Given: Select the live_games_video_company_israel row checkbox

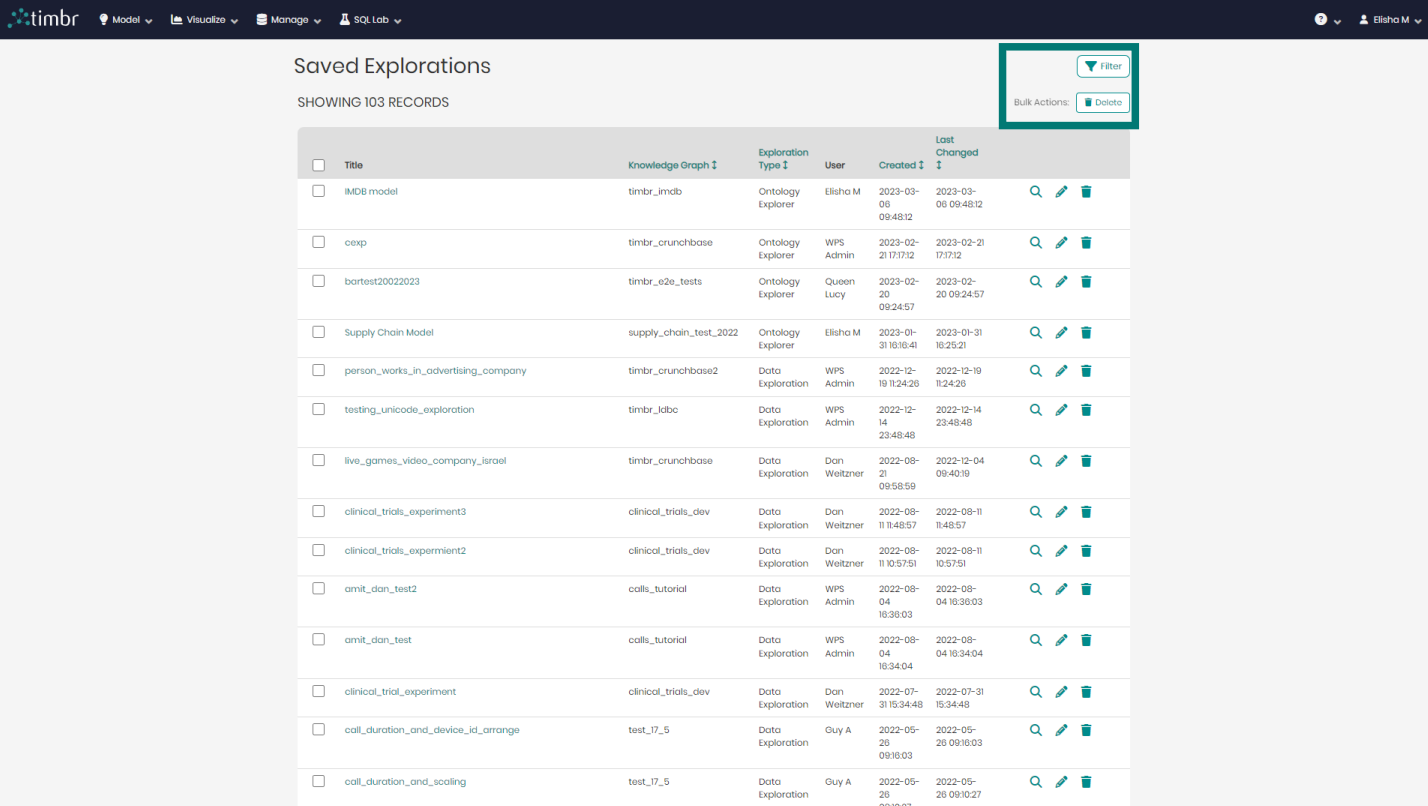Looking at the screenshot, I should 319,460.
